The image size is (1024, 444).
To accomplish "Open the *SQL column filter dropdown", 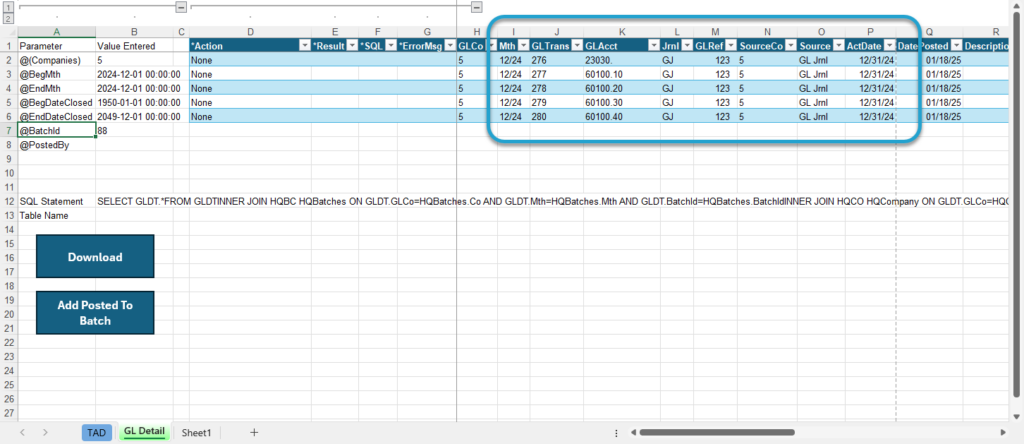I will click(x=391, y=46).
